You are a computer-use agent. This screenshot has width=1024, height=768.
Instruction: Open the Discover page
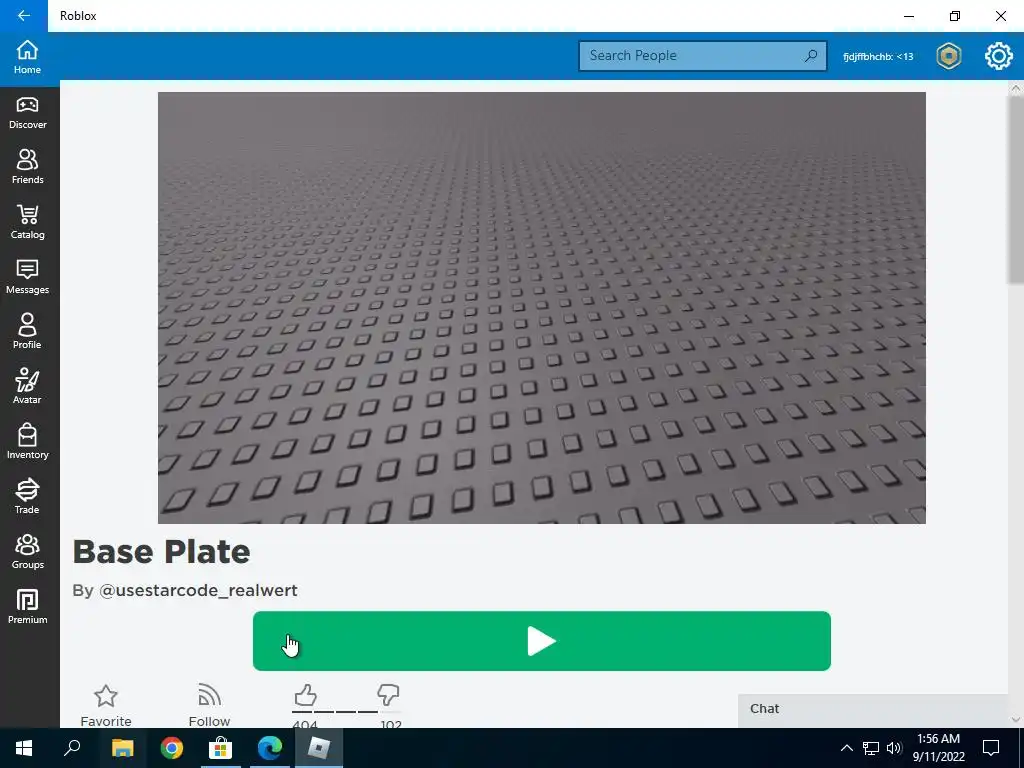[27, 113]
